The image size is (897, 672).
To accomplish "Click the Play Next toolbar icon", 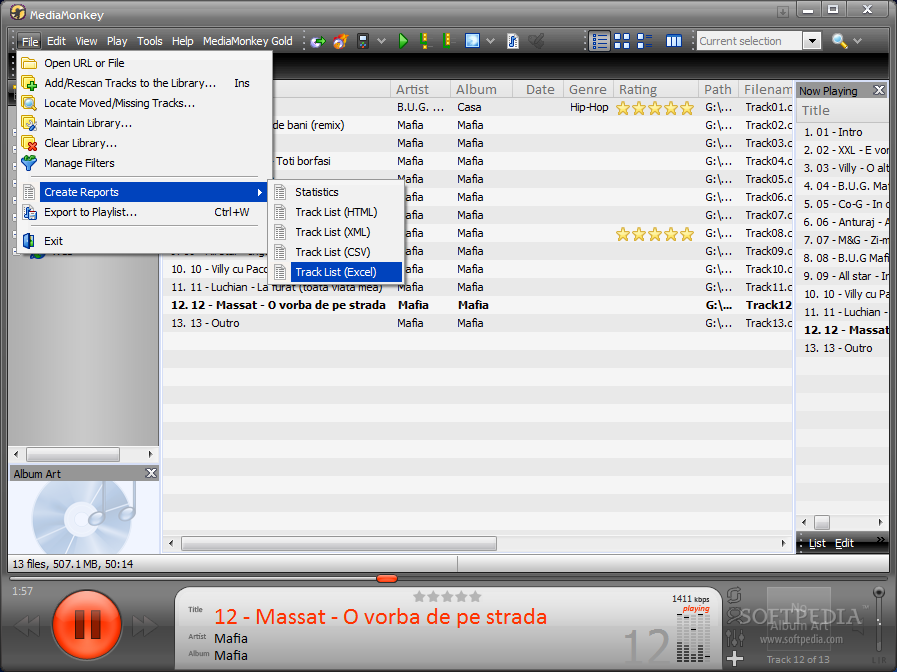I will [425, 41].
